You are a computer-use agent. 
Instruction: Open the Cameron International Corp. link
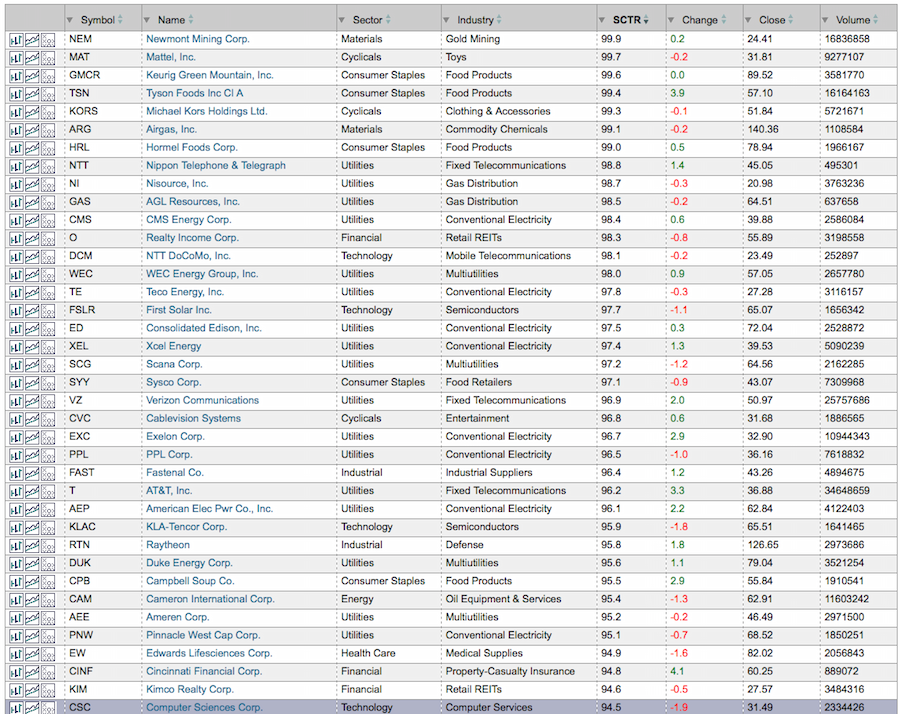point(210,599)
